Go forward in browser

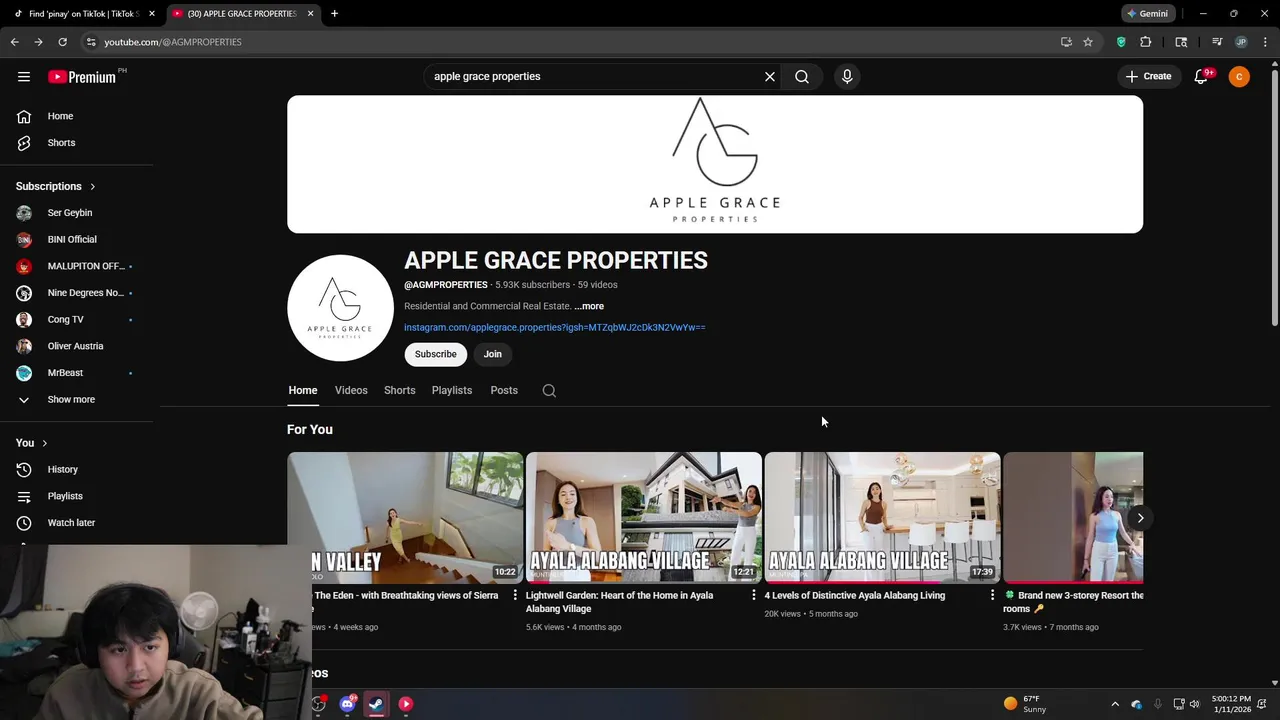(38, 42)
